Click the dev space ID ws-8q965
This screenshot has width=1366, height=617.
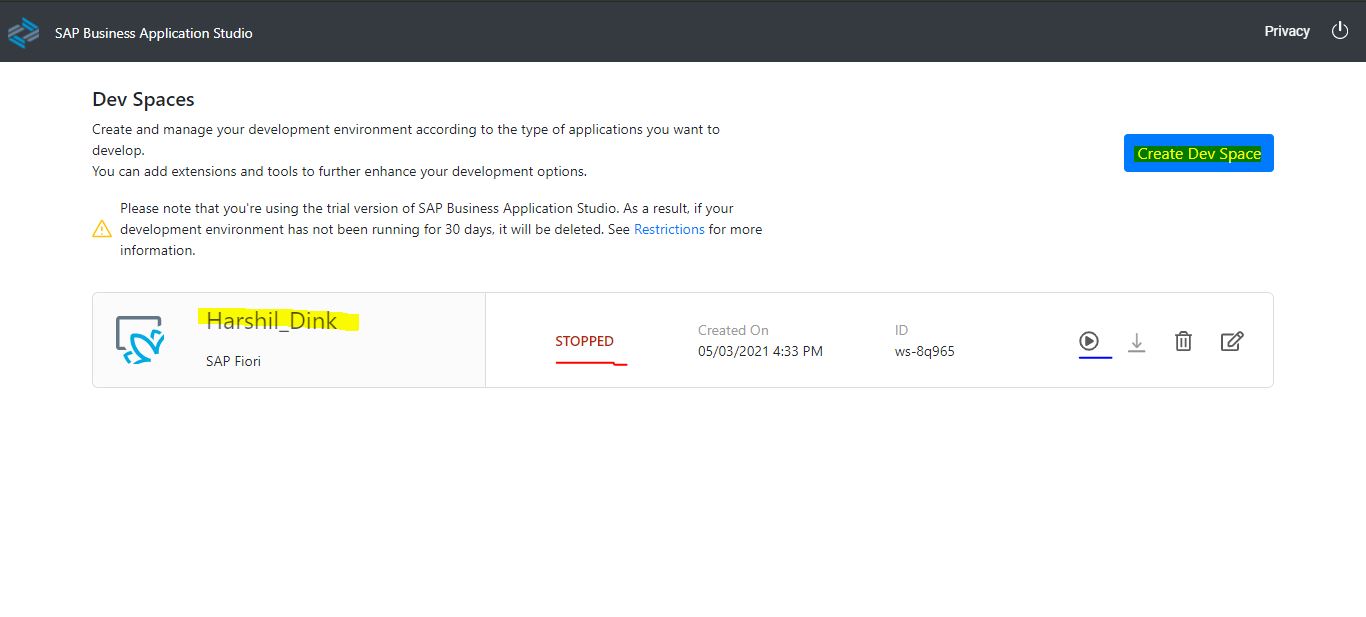(x=924, y=351)
